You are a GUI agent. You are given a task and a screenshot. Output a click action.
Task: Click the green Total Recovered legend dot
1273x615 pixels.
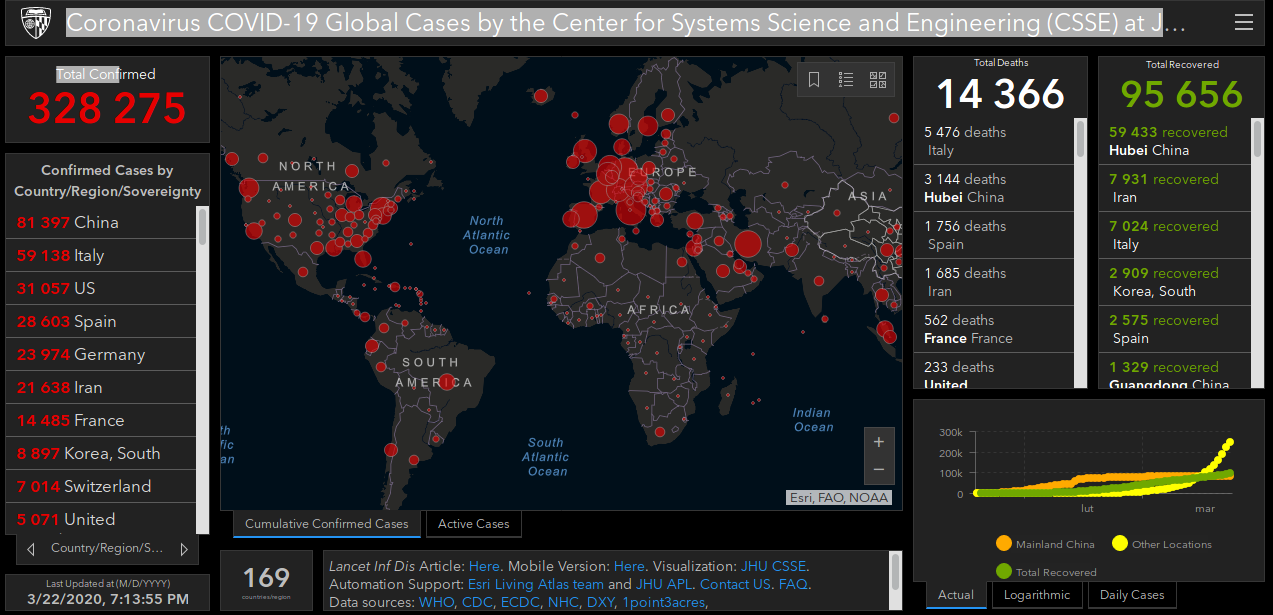1004,572
